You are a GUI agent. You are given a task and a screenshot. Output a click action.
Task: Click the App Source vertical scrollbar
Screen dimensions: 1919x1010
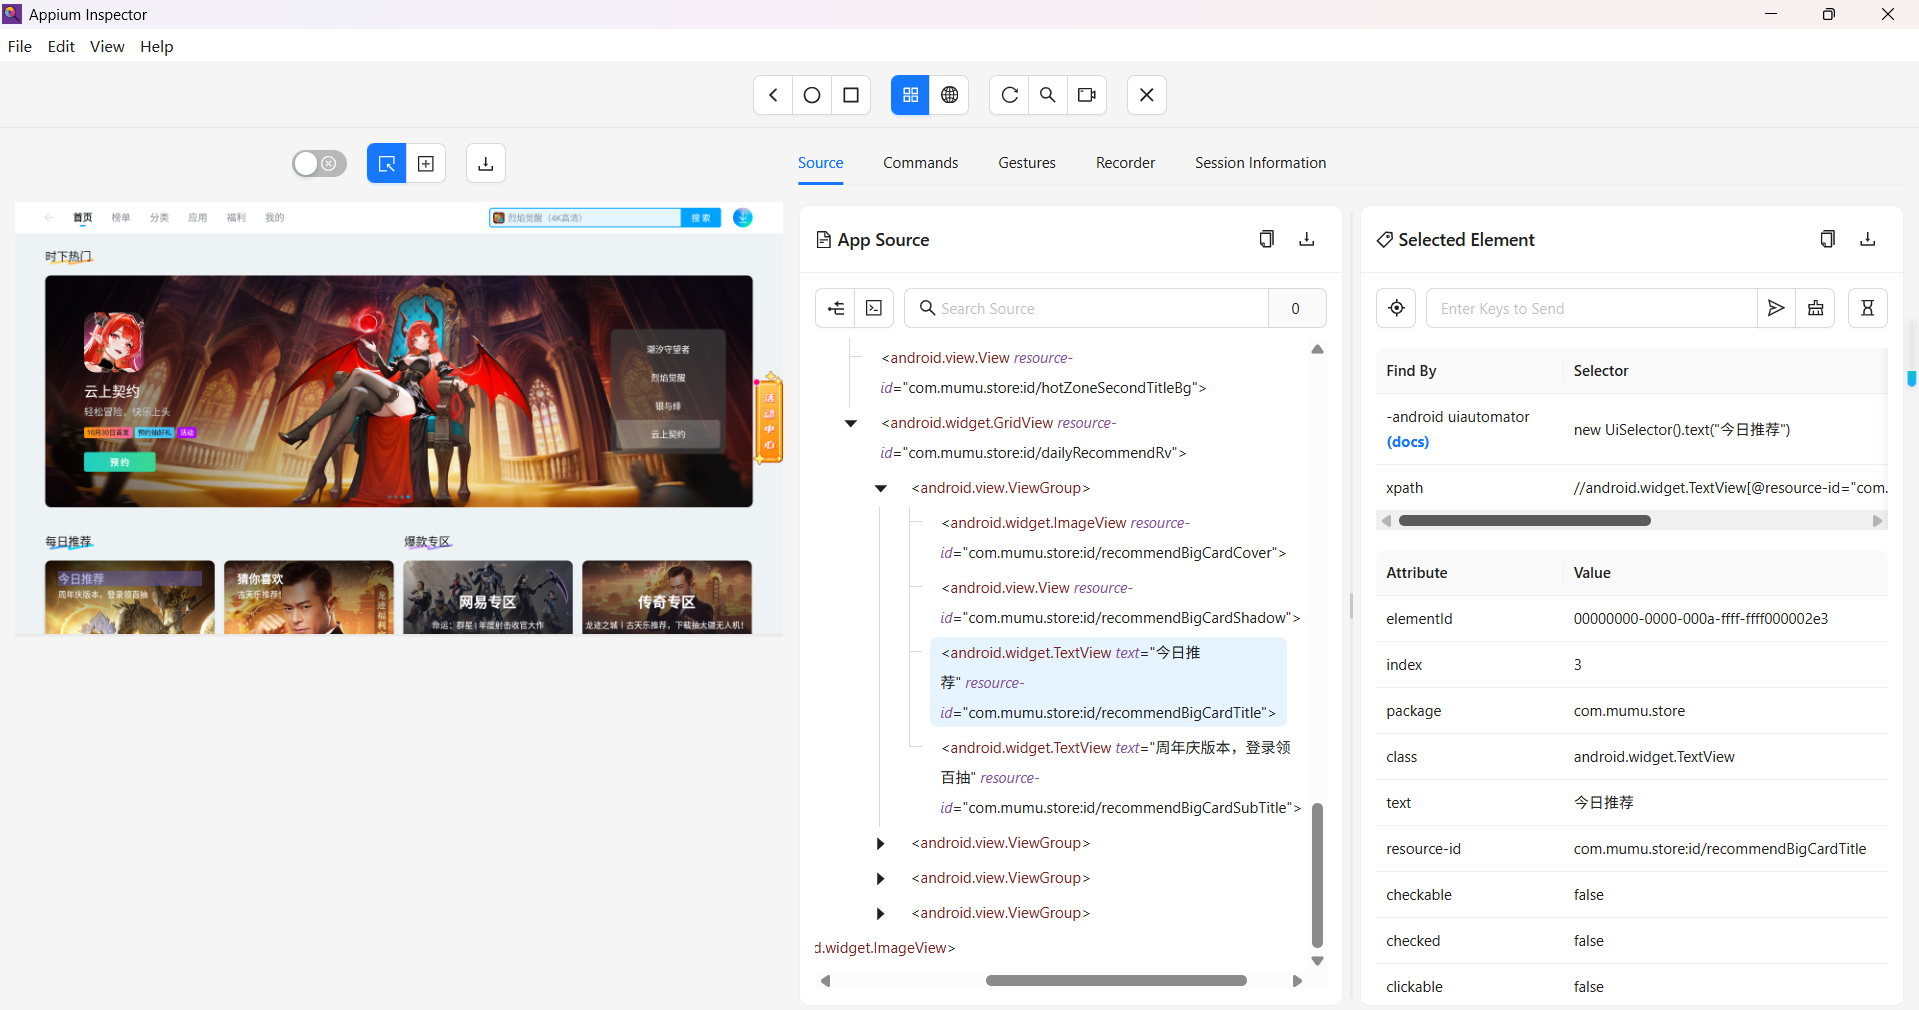[1317, 875]
